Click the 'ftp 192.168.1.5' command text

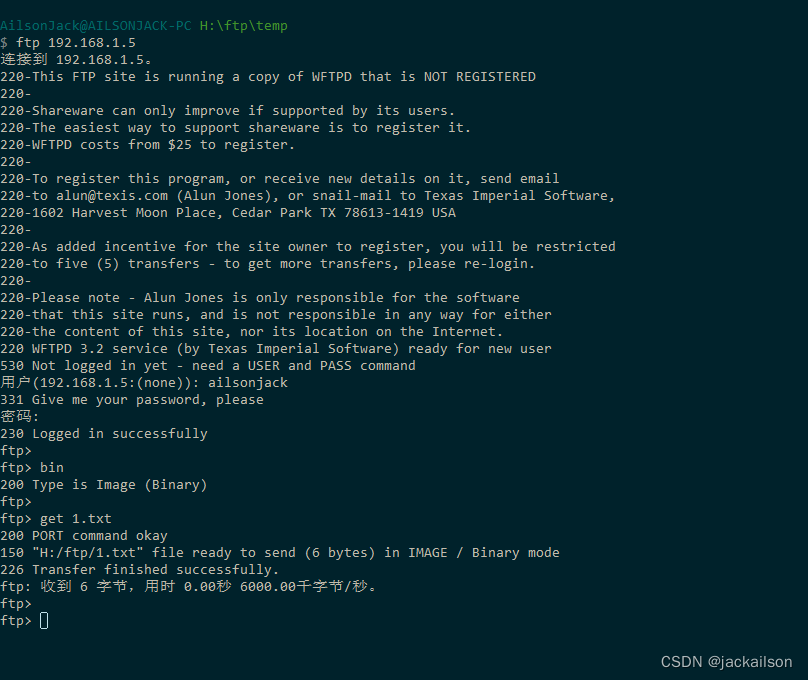(76, 43)
